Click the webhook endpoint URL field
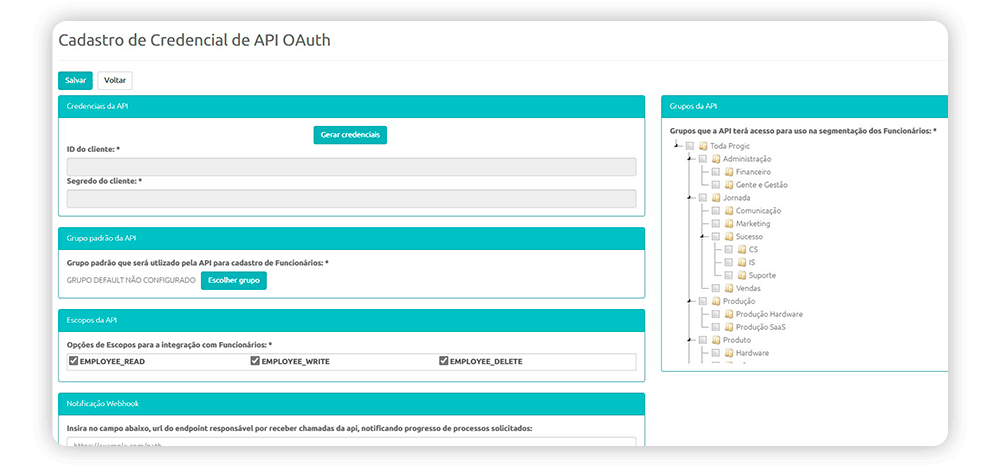This screenshot has width=1000, height=472. (351, 441)
